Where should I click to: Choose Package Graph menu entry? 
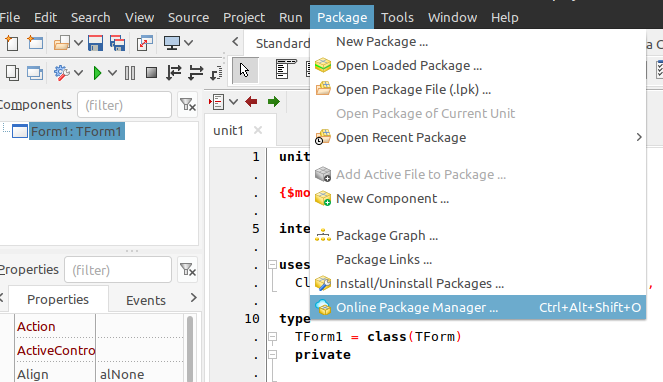pos(478,235)
